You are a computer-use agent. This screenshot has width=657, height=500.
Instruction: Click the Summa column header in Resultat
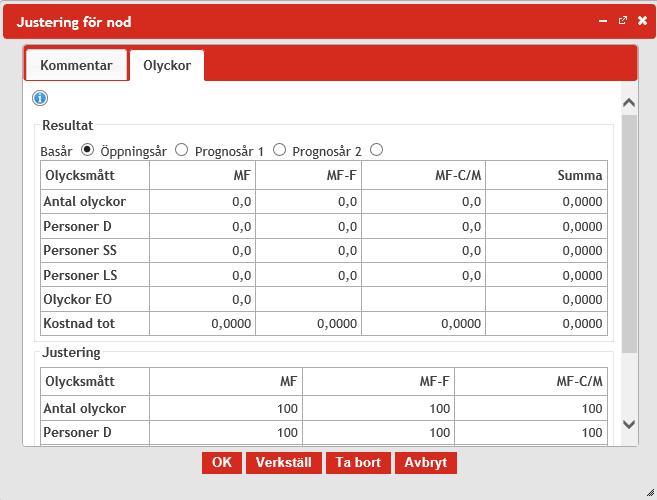pyautogui.click(x=546, y=175)
